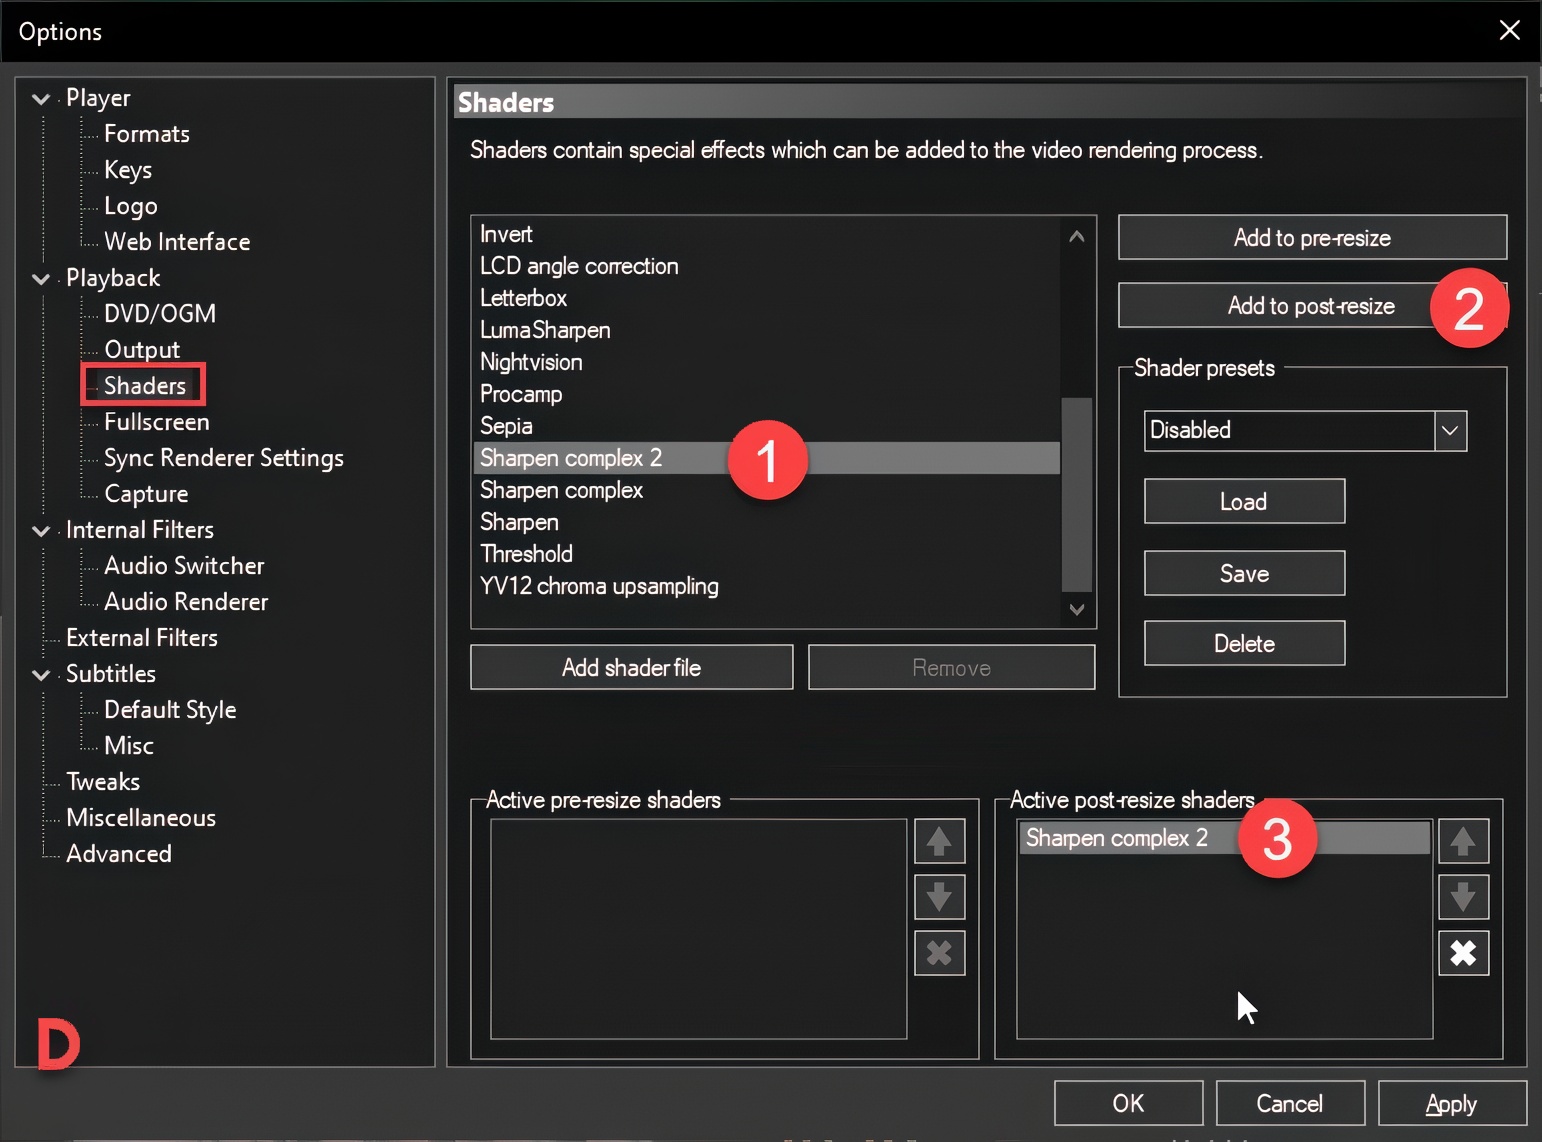Select DVD/OGM in the tree
The image size is (1542, 1142).
(x=160, y=314)
